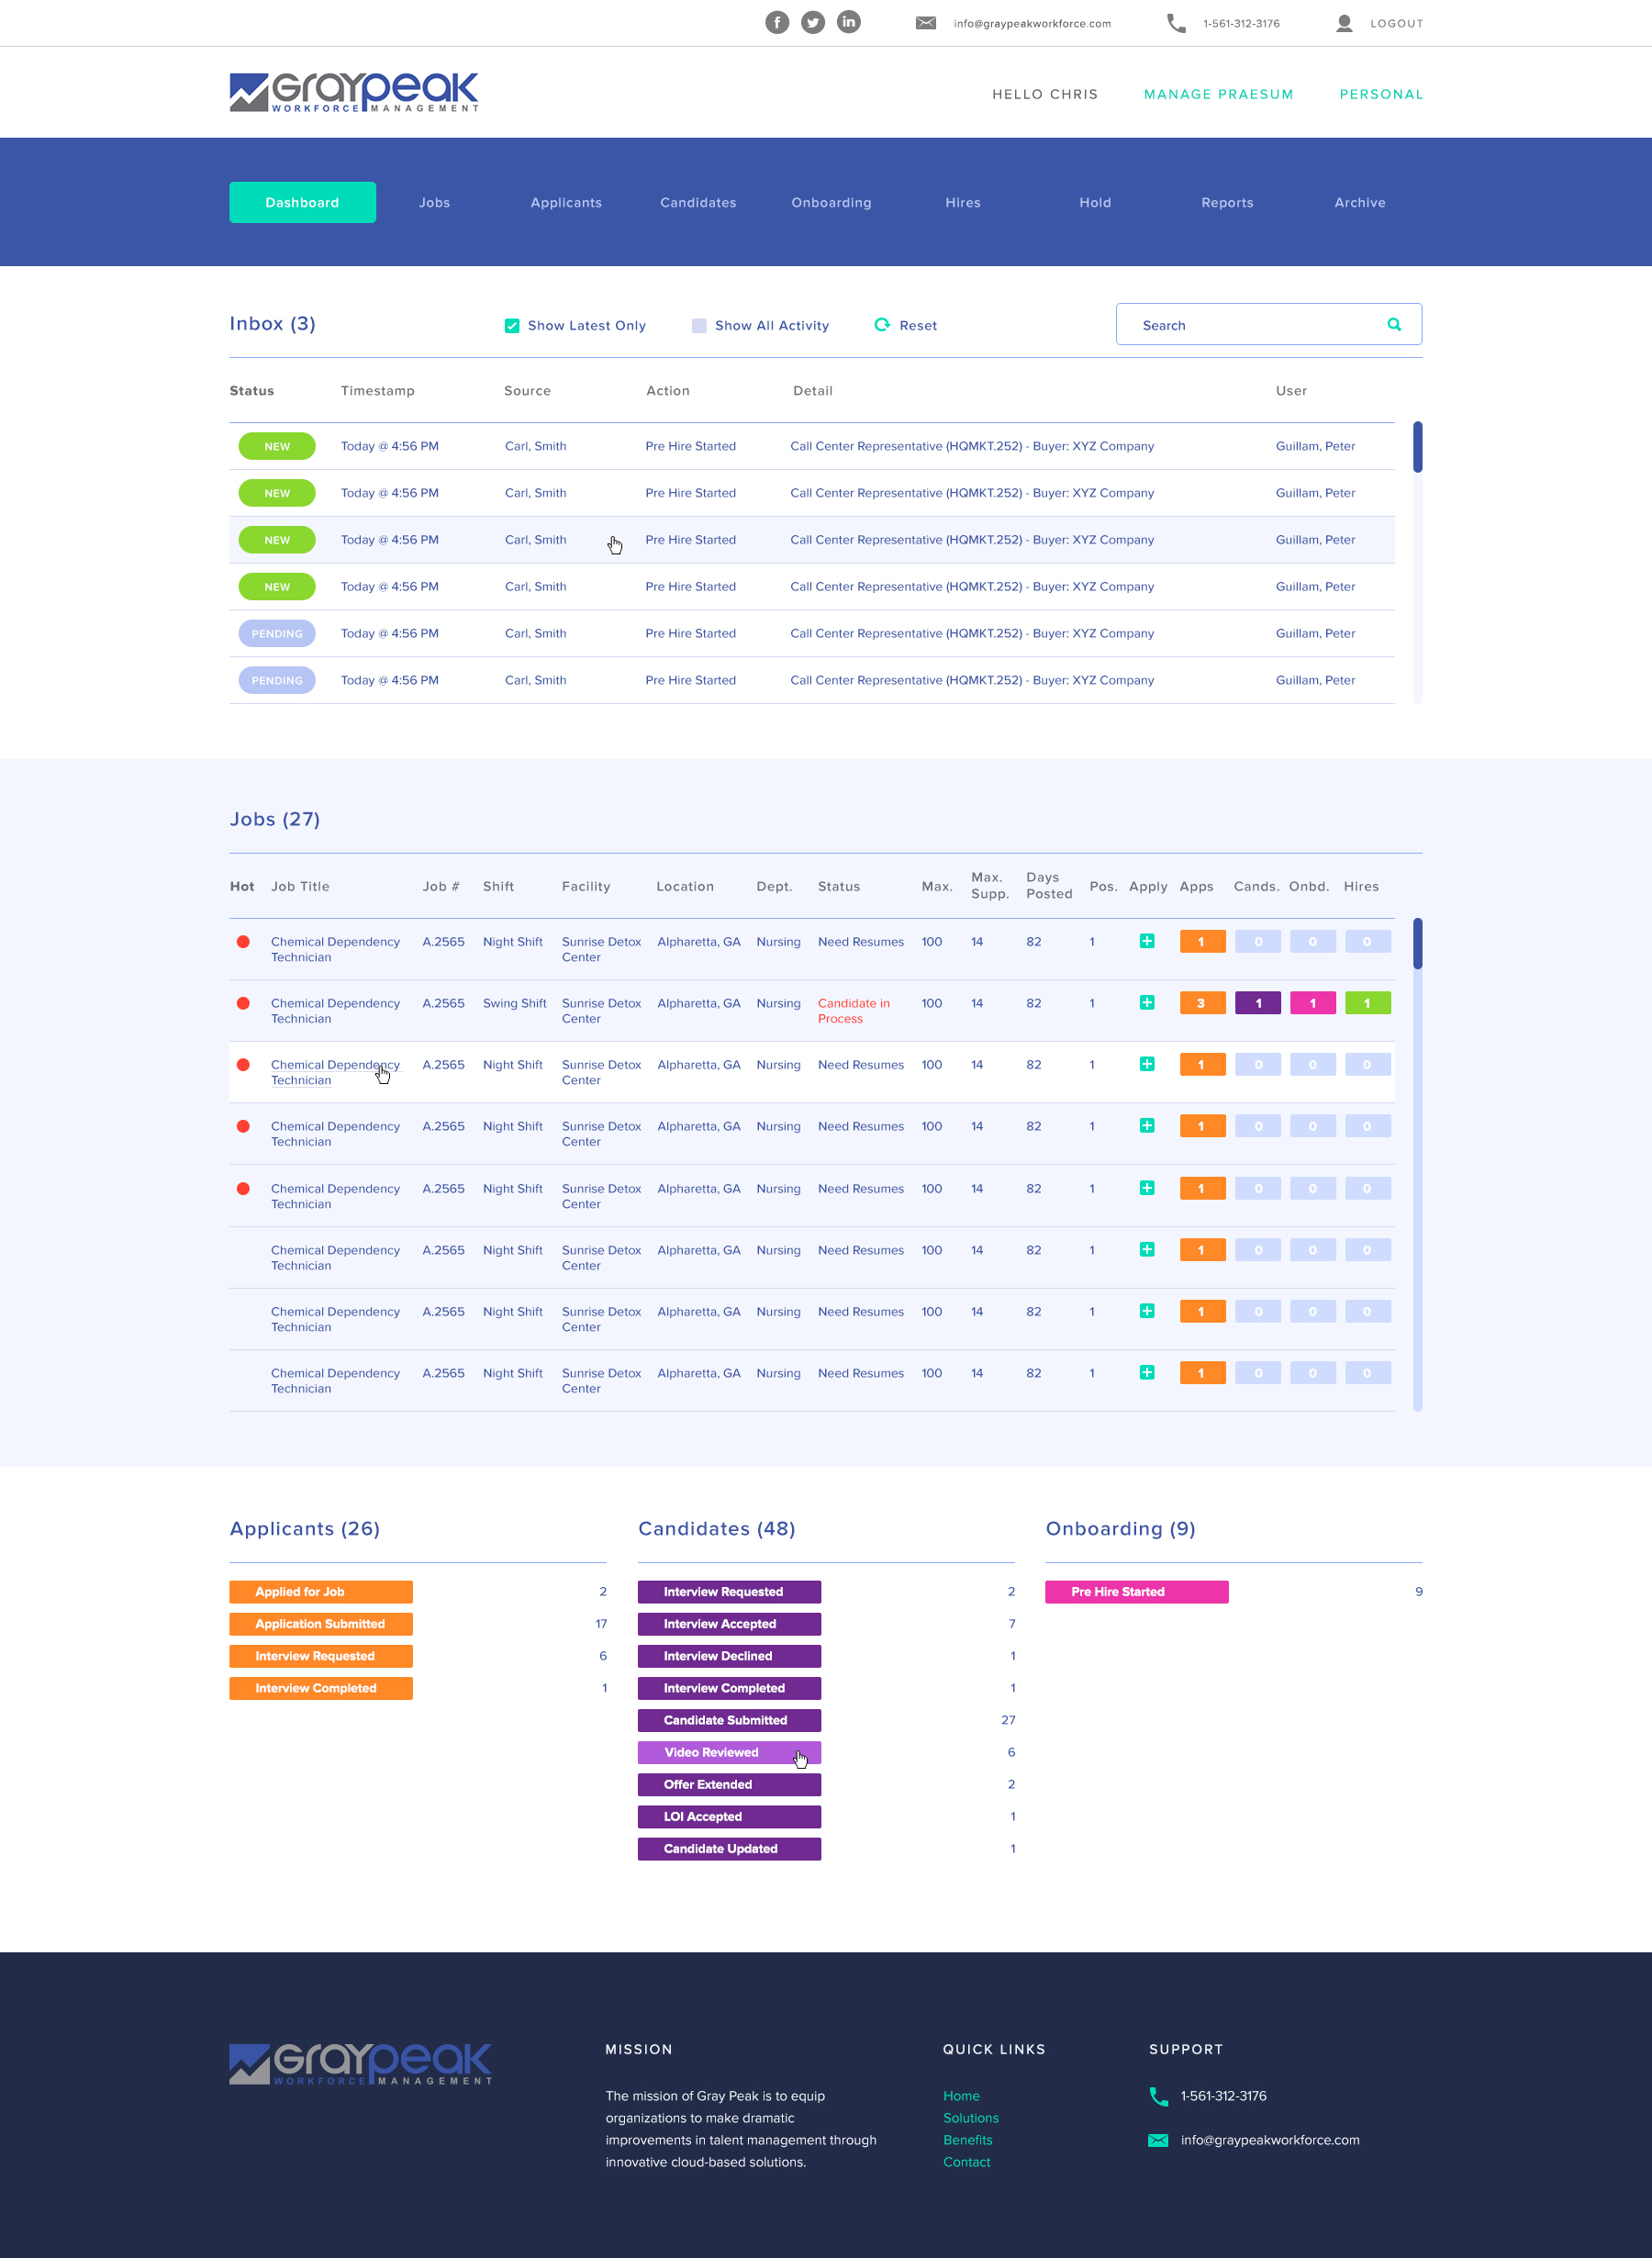Image resolution: width=1652 pixels, height=2258 pixels.
Task: Click the Reset refresh icon
Action: [x=882, y=325]
